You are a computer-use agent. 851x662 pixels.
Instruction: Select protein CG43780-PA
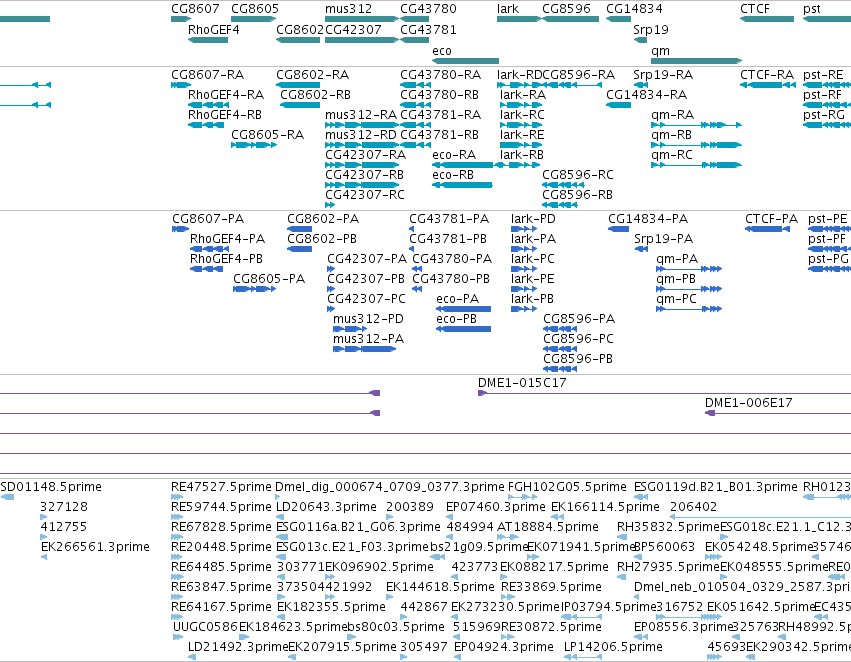click(417, 269)
